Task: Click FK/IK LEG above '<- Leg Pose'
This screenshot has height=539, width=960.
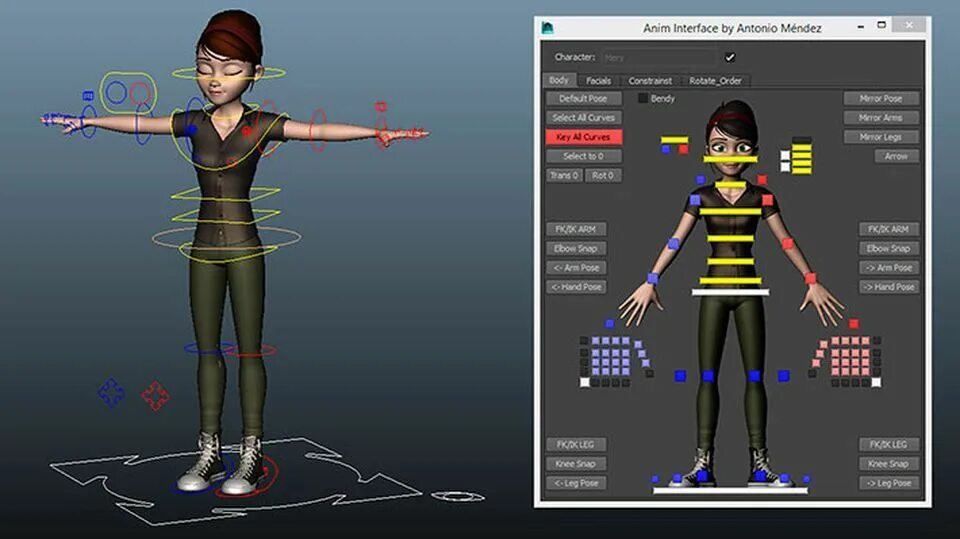Action: [x=576, y=444]
